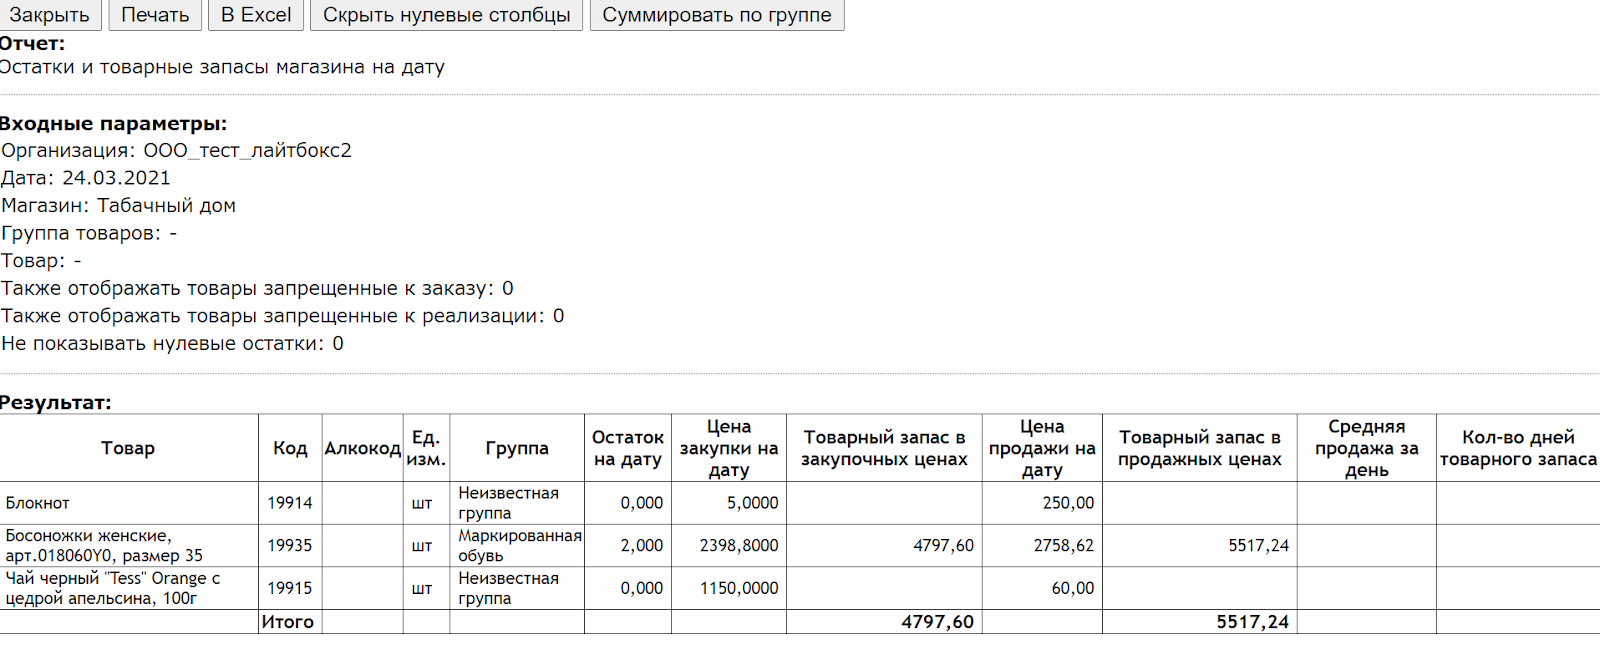
Task: Select the Босоножки женские product row
Action: (104, 546)
